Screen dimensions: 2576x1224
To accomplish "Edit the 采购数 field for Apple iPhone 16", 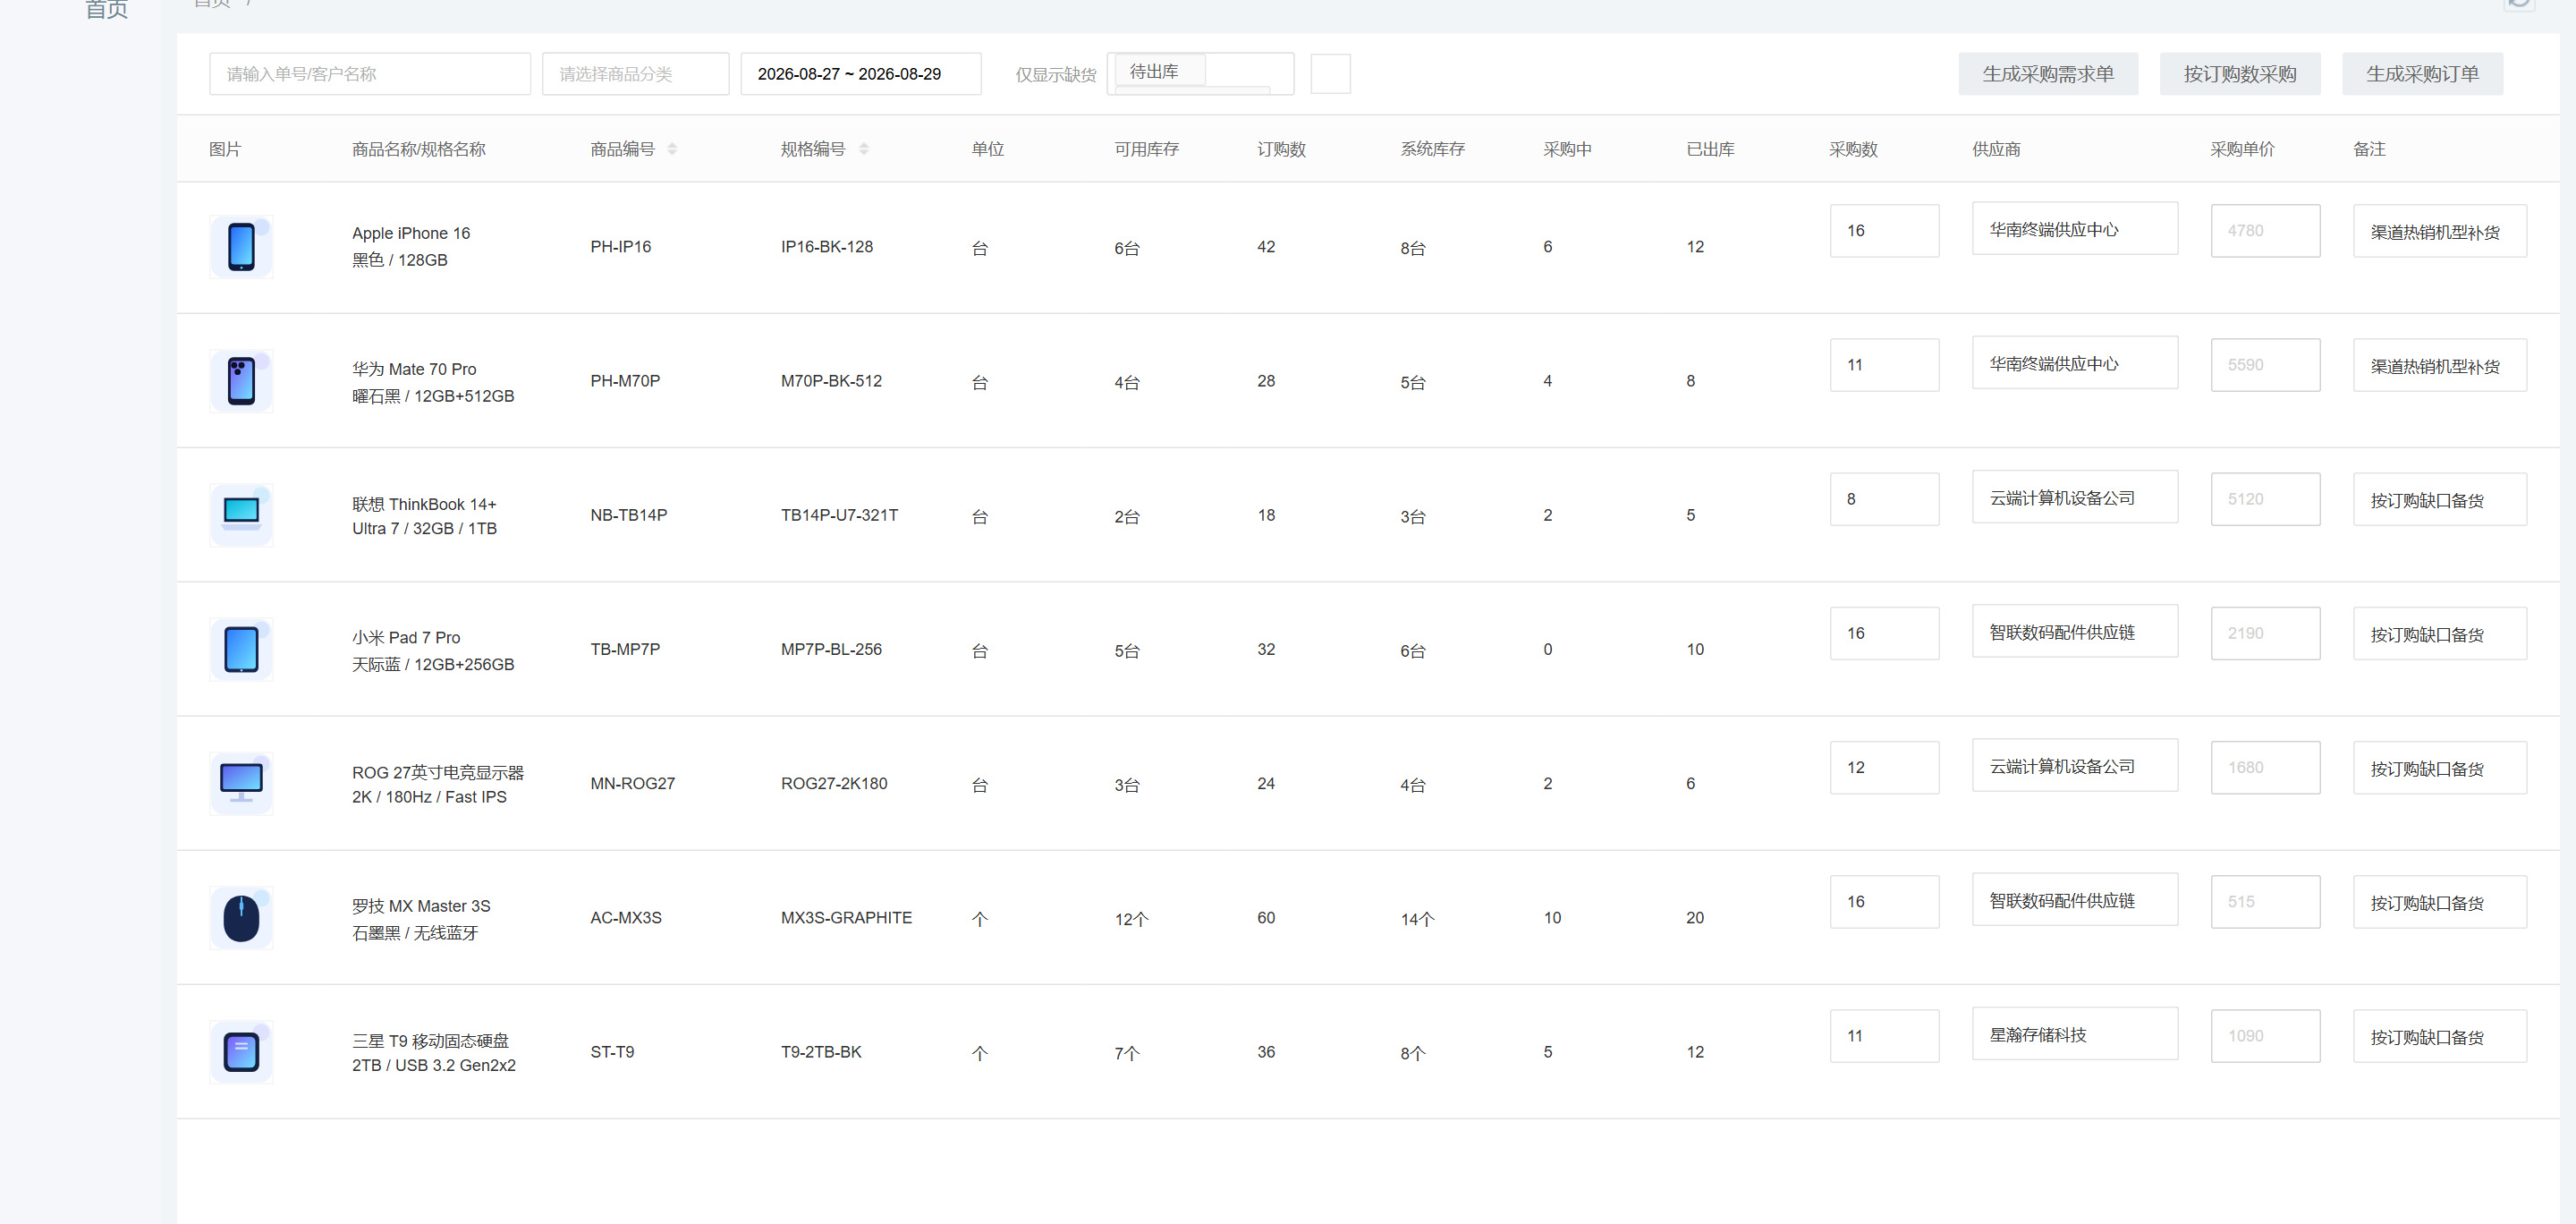I will coord(1884,231).
